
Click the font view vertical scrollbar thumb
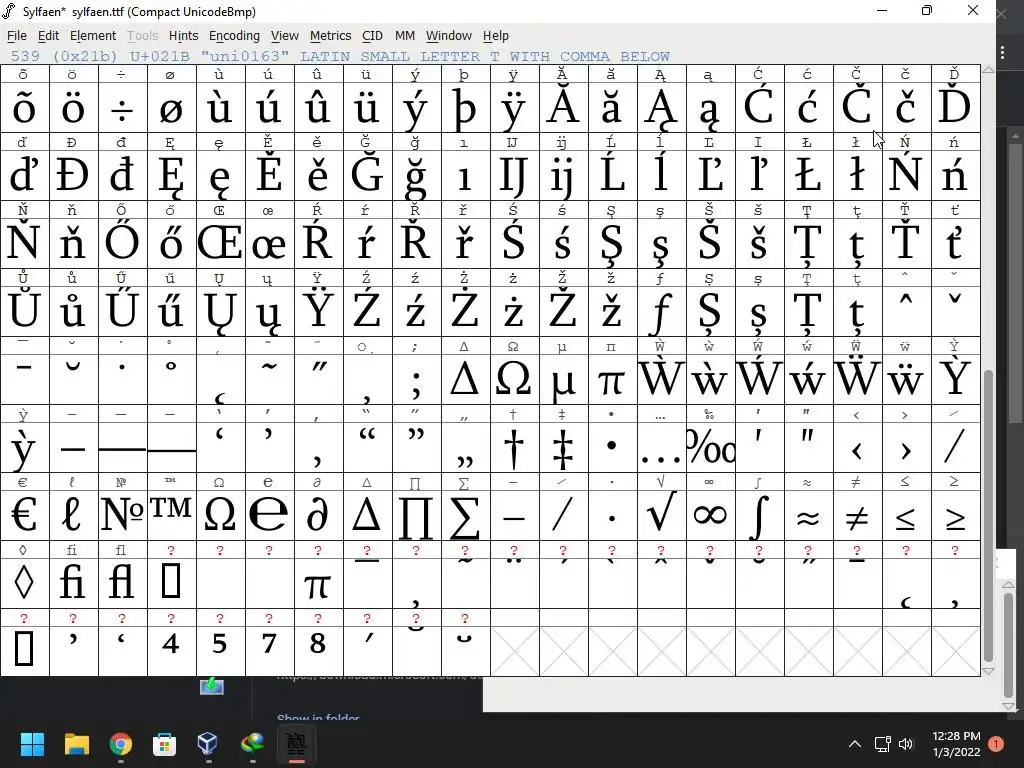(x=988, y=516)
